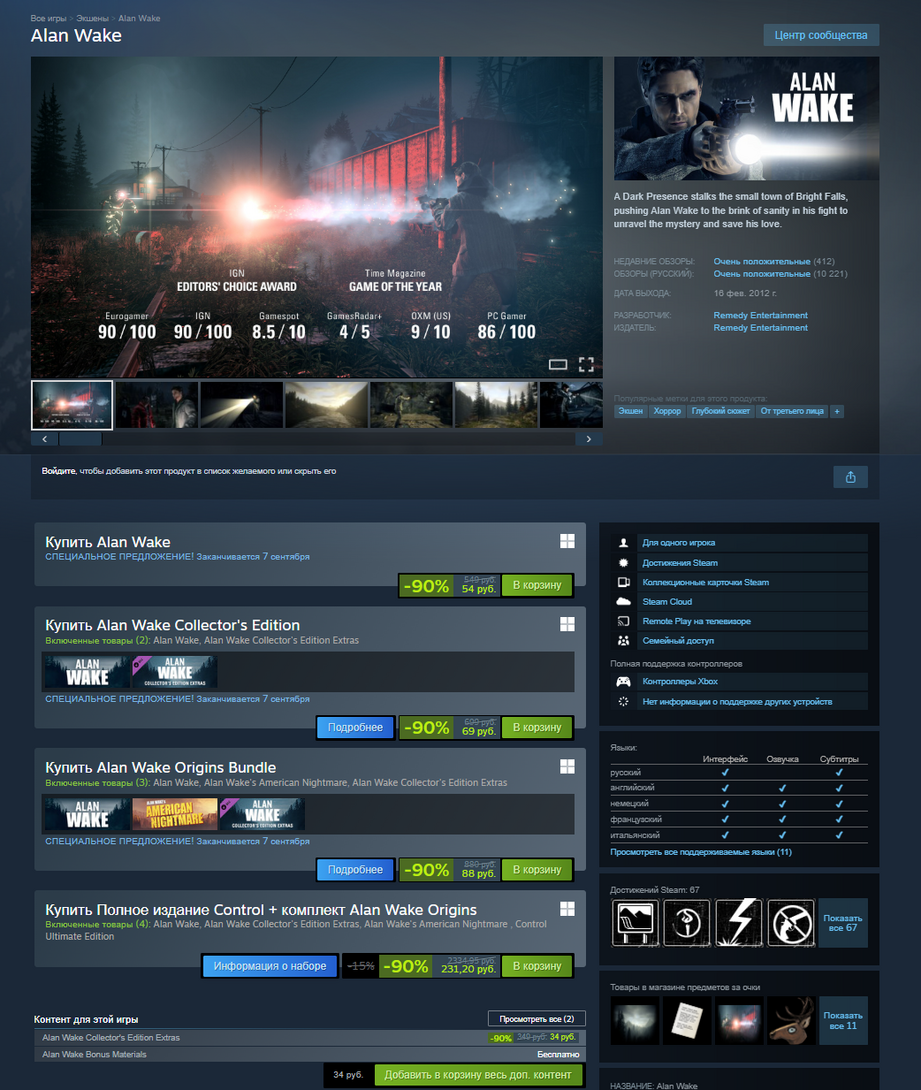921x1090 pixels.
Task: Open the Экшен tag
Action: point(630,412)
